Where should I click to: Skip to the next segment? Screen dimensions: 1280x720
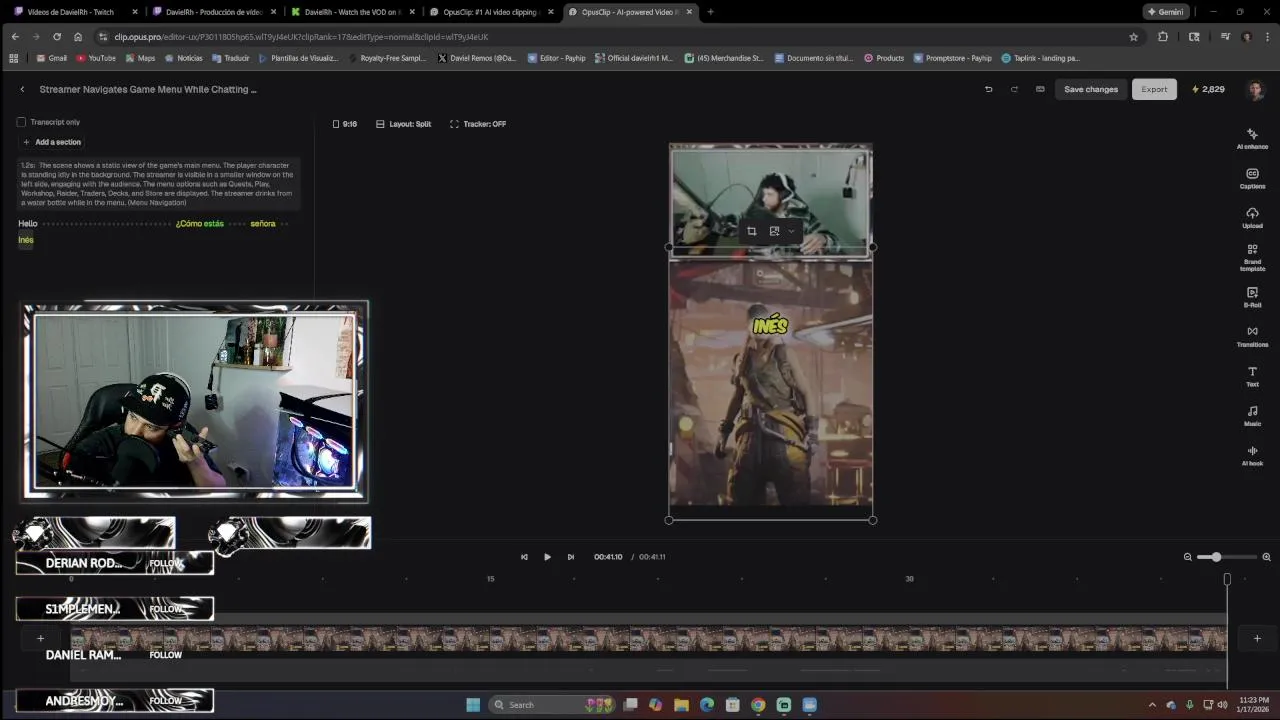[x=571, y=557]
